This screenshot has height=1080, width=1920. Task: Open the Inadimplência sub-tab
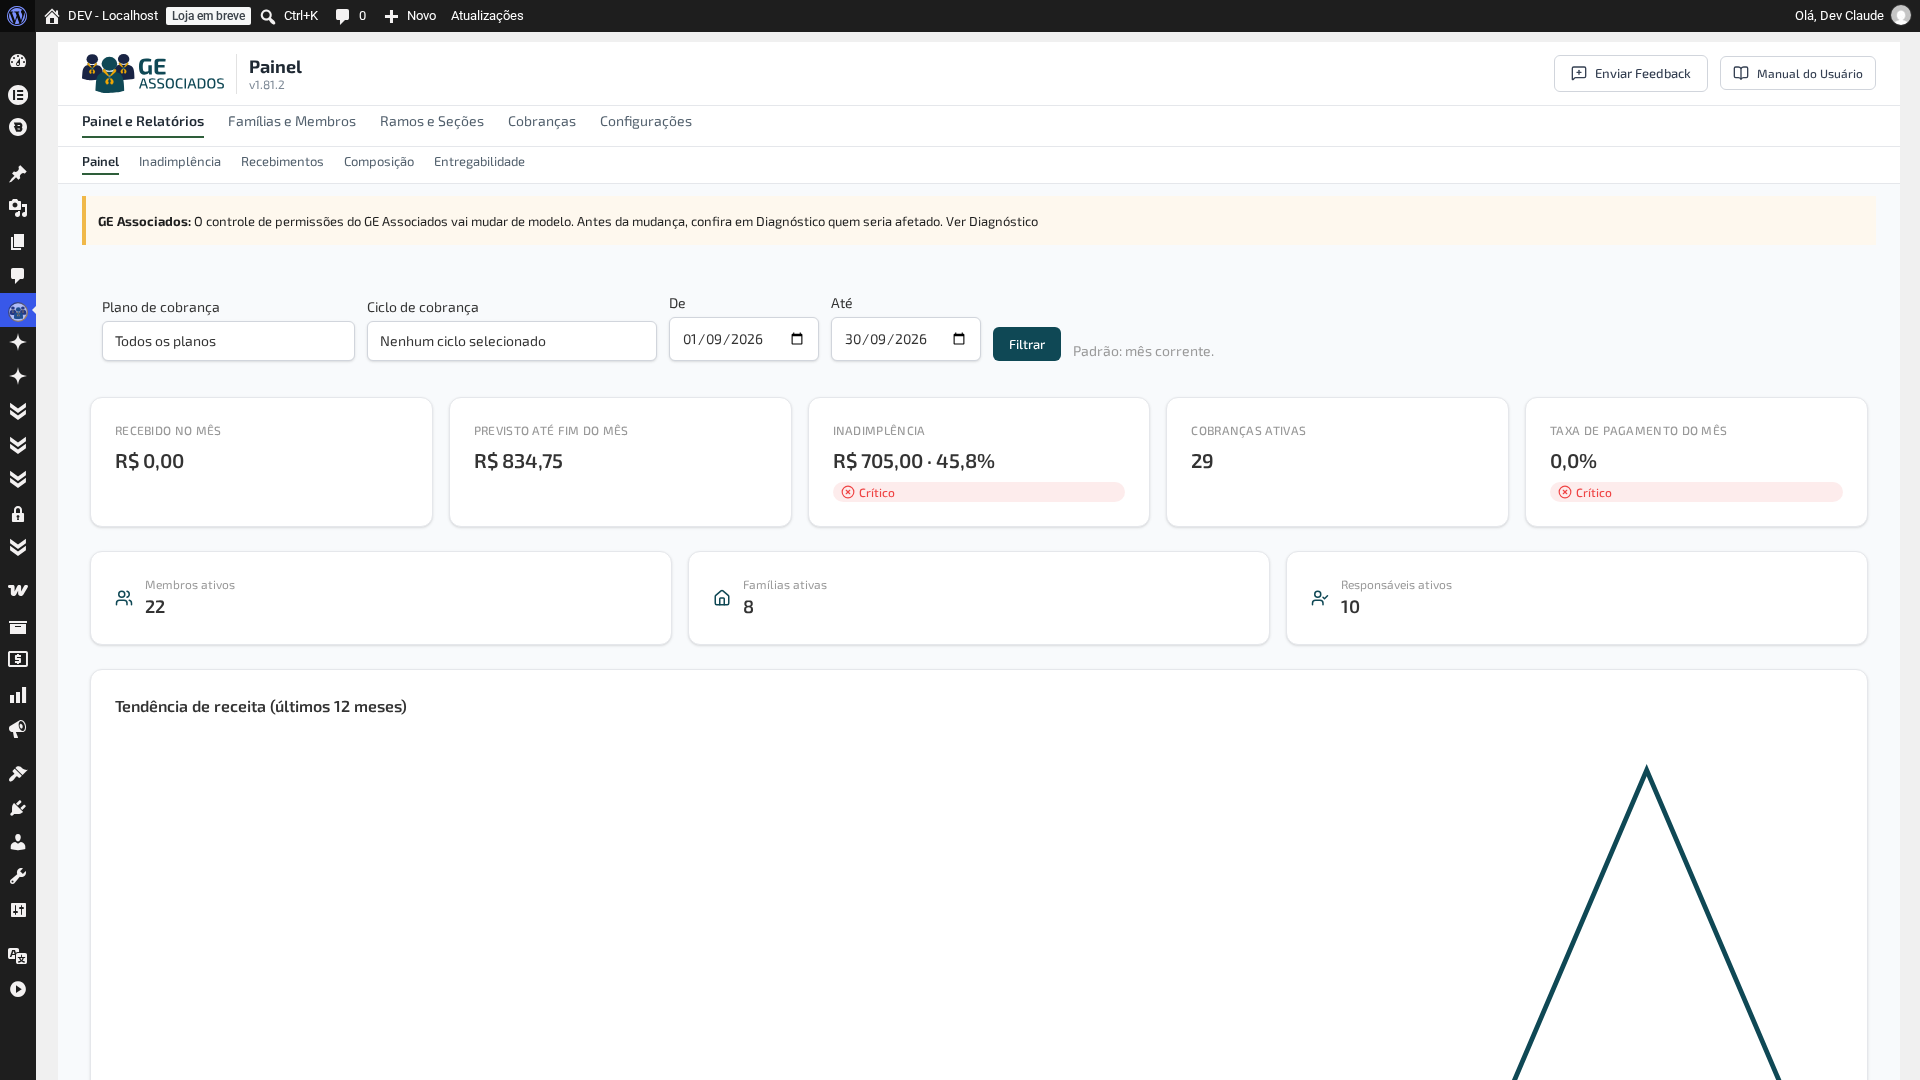pos(180,161)
